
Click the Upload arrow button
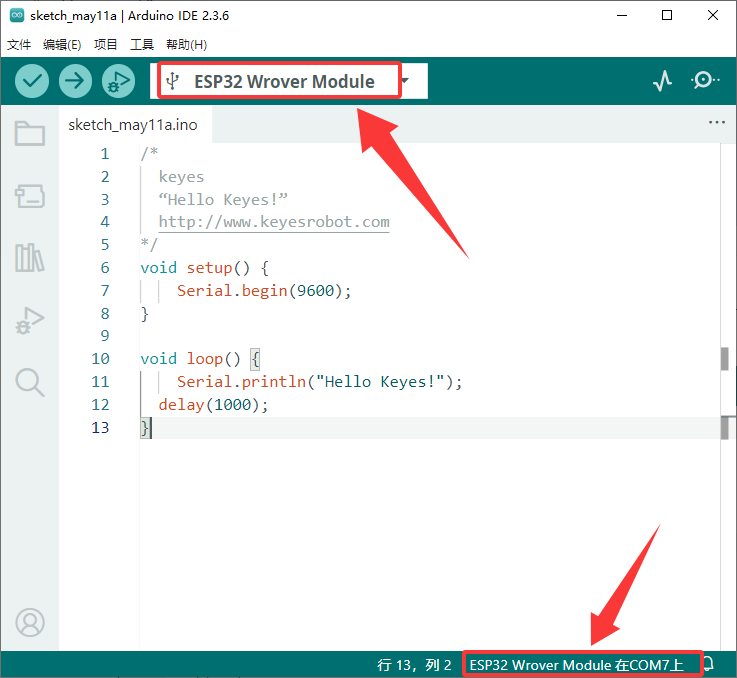[x=75, y=81]
